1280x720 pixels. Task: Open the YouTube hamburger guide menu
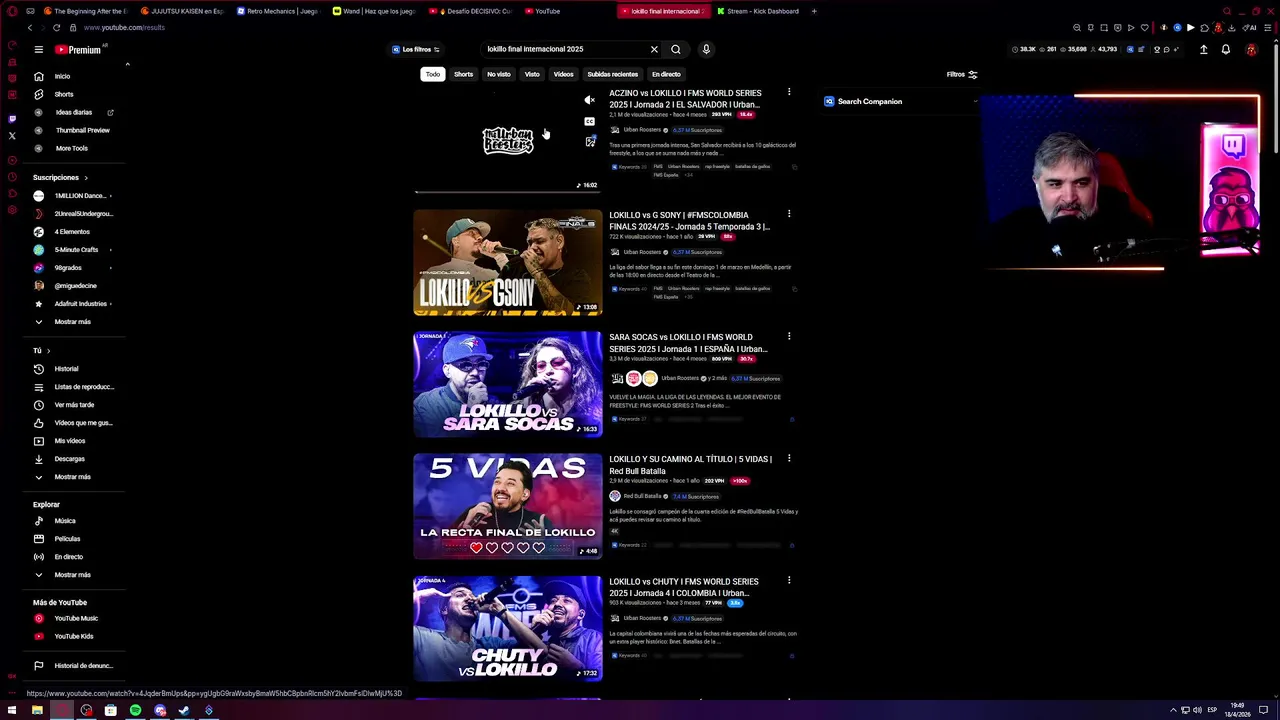tap(38, 49)
